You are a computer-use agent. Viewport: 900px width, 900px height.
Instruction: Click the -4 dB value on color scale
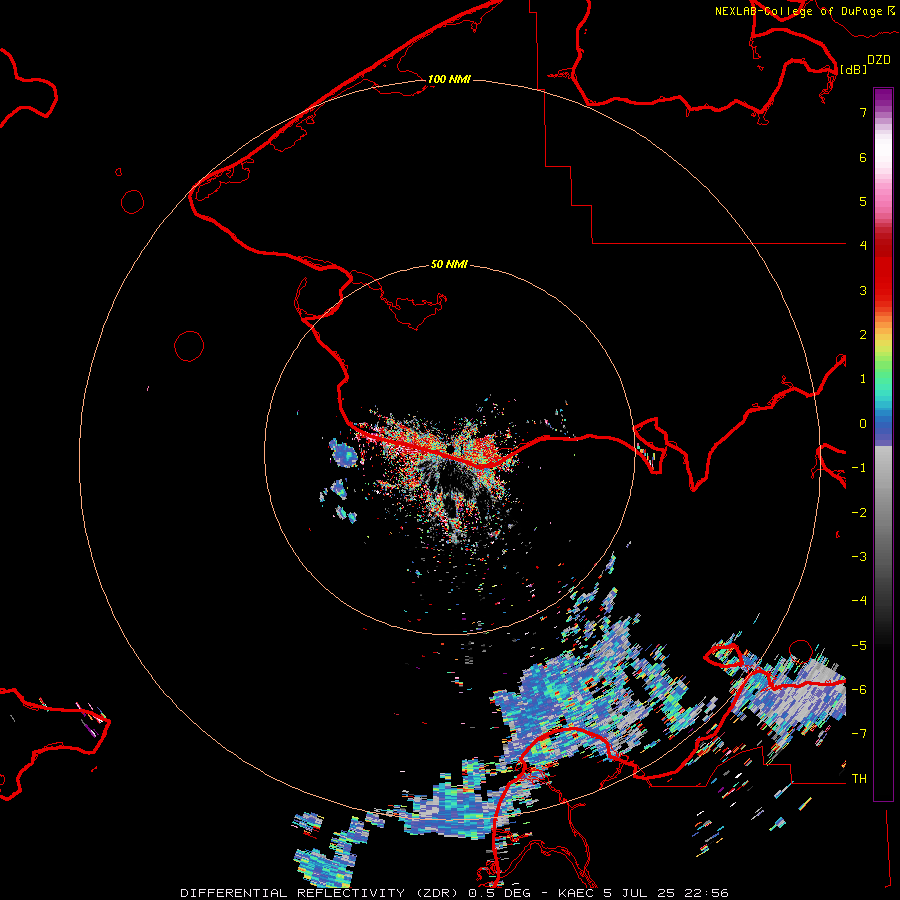point(859,601)
